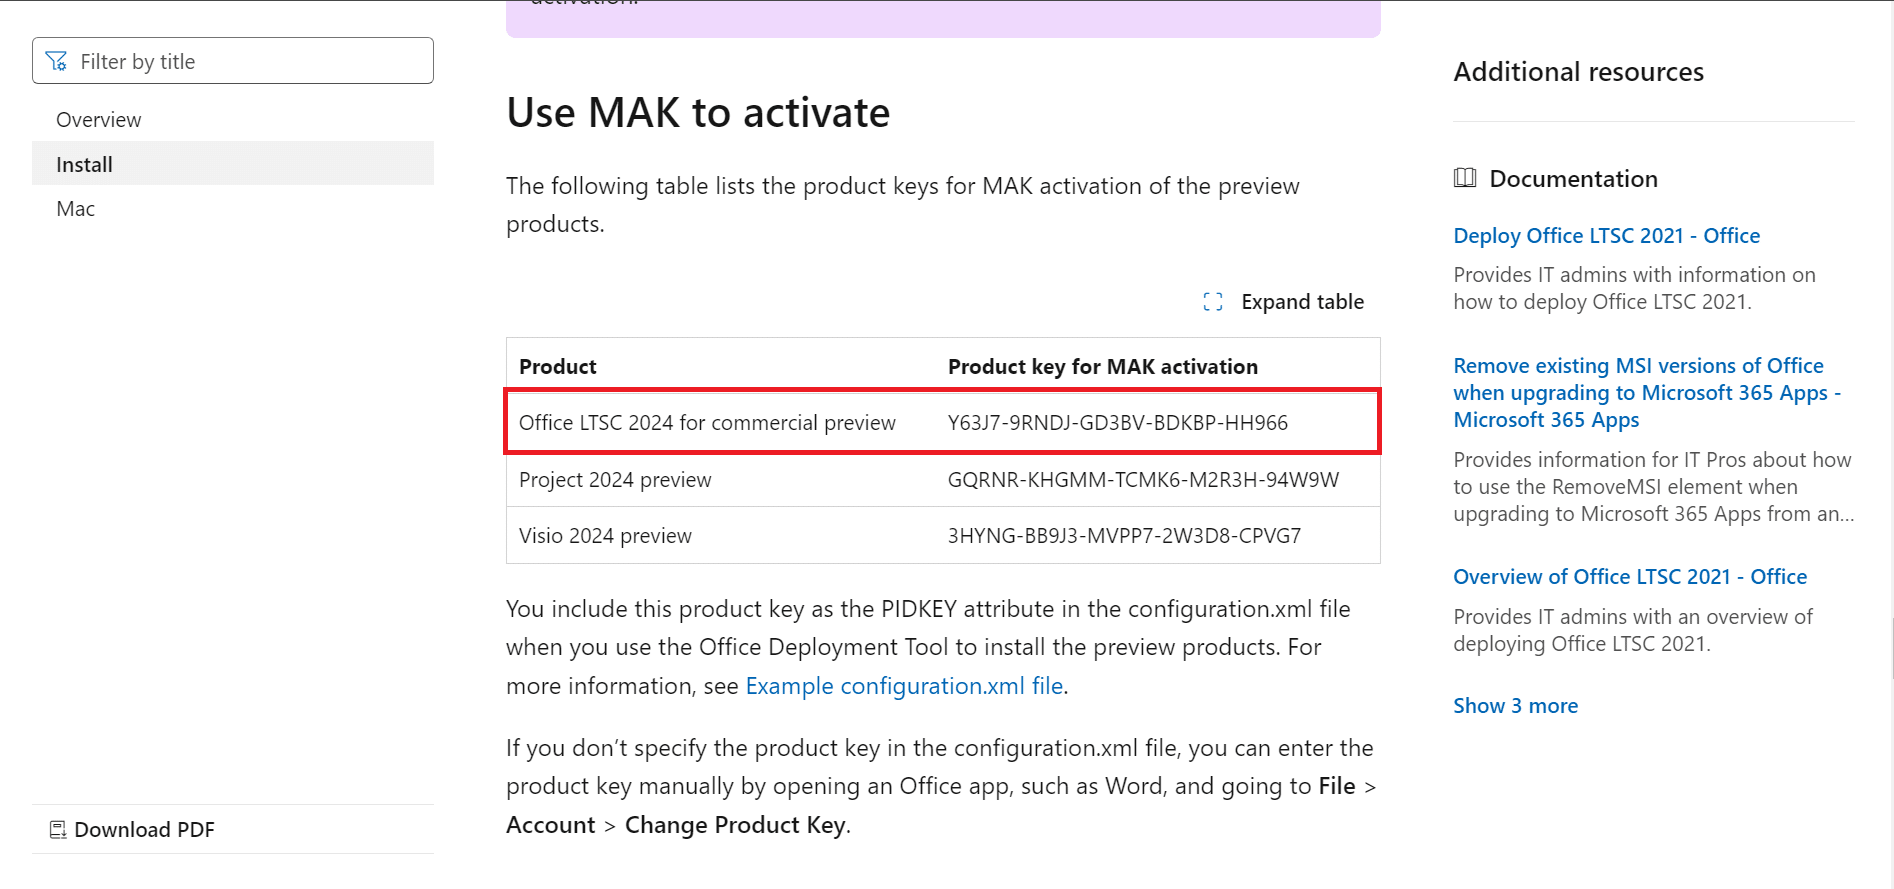Click the Documentation book icon
The height and width of the screenshot is (889, 1894).
pos(1465,179)
